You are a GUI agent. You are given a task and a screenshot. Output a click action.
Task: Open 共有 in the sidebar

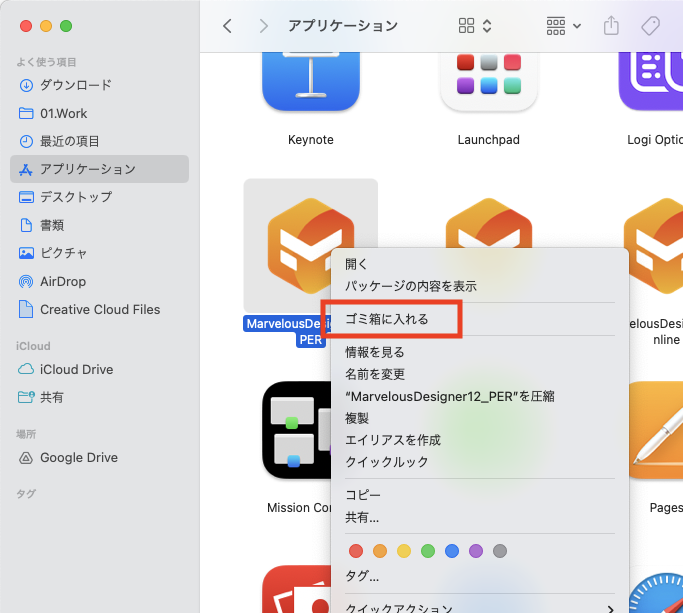[x=99, y=397]
